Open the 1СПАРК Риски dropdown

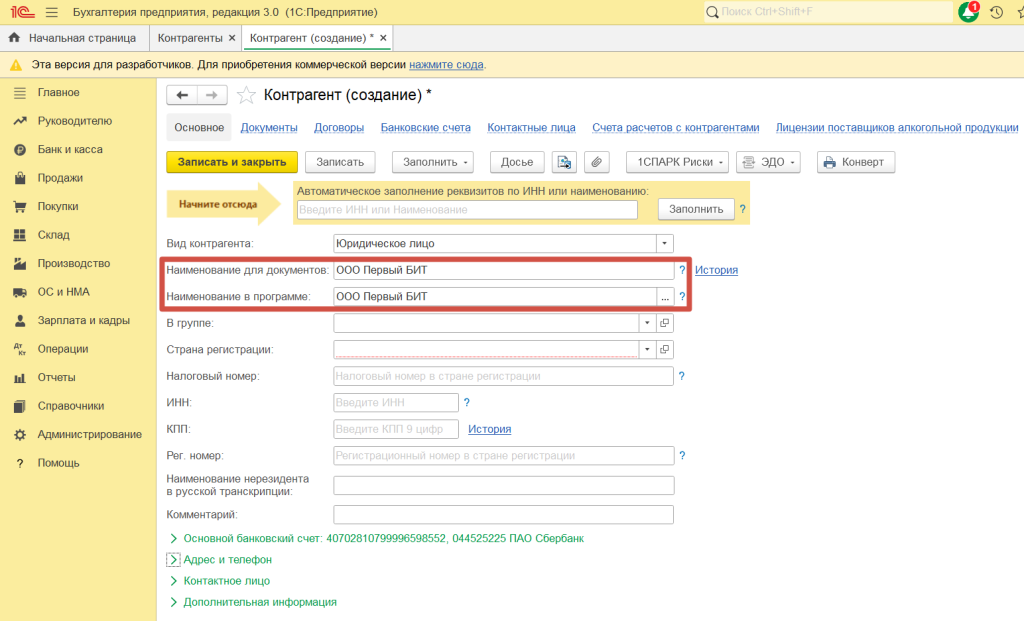676,162
